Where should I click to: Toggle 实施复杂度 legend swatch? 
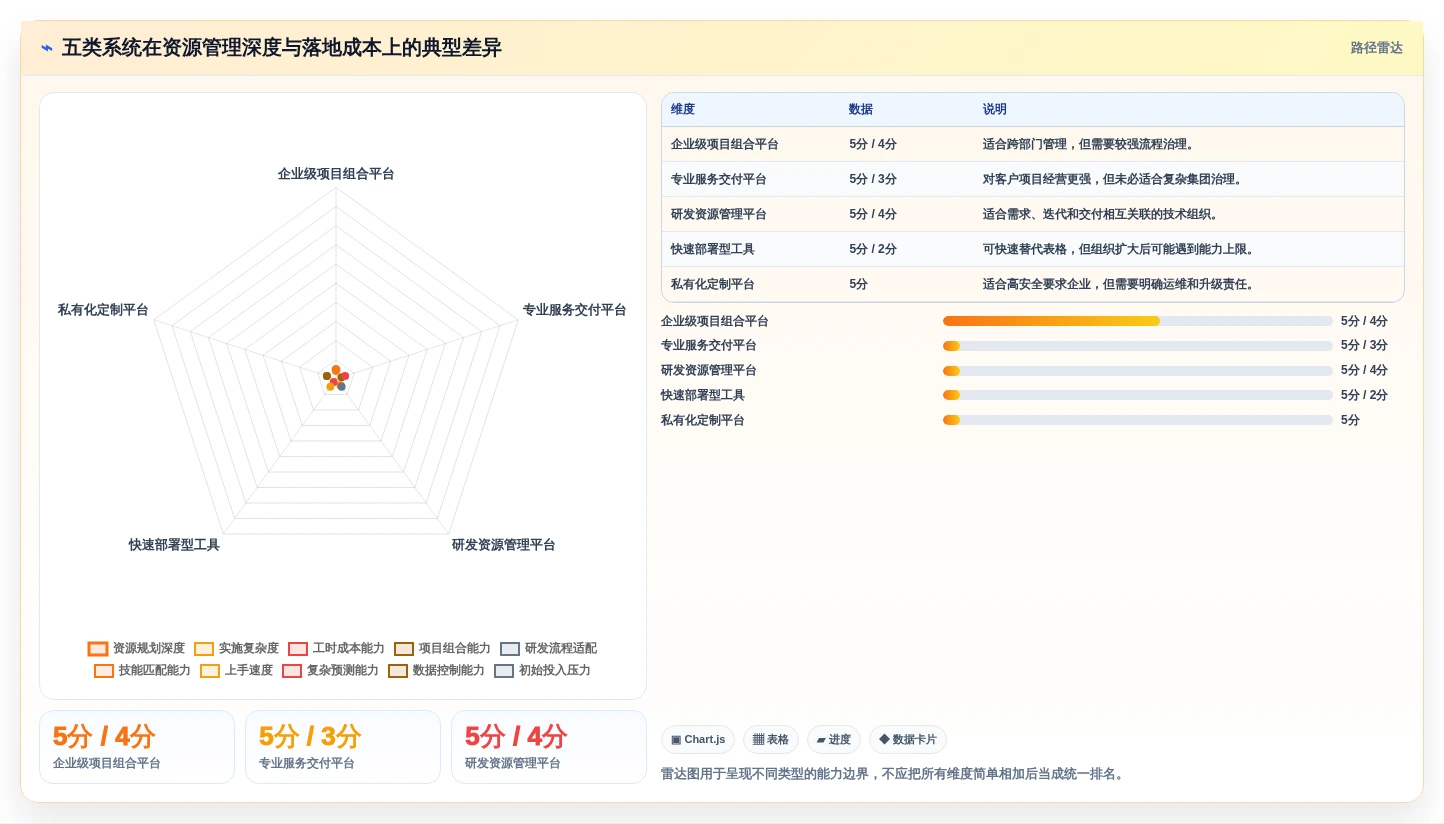204,649
